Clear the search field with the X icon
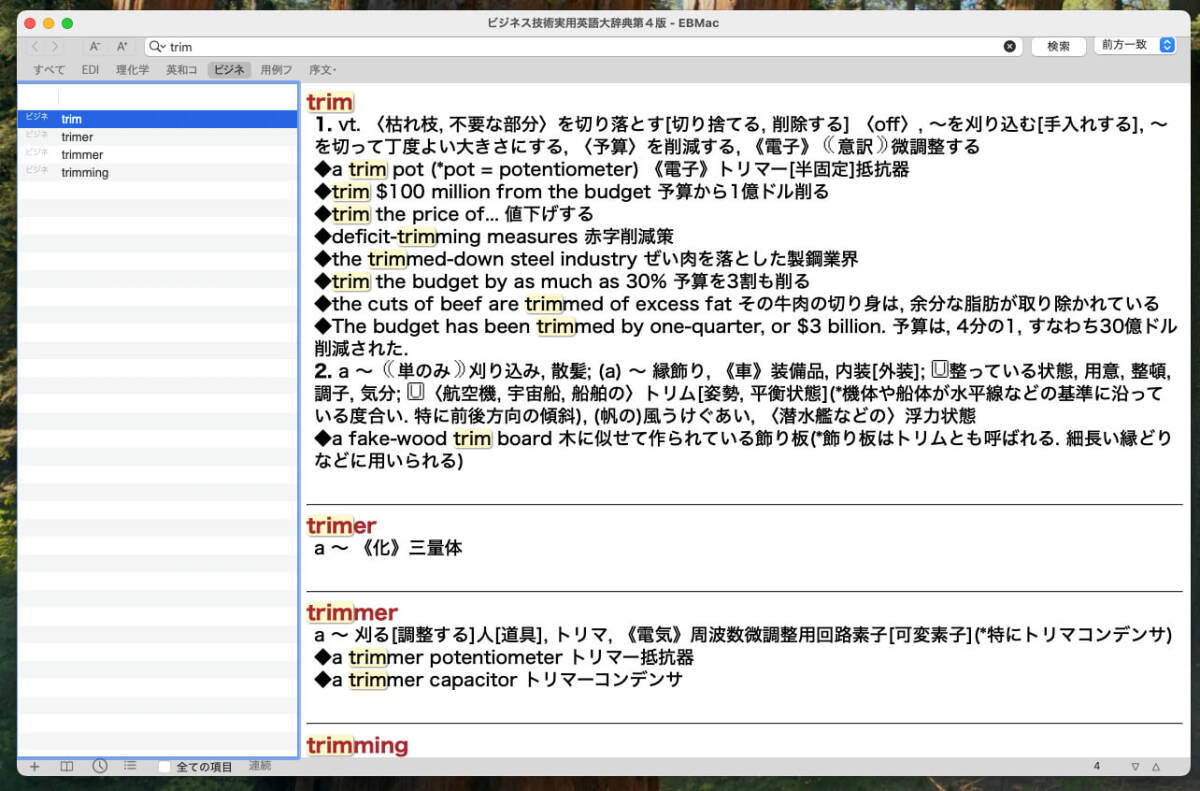Viewport: 1200px width, 791px height. (1009, 46)
